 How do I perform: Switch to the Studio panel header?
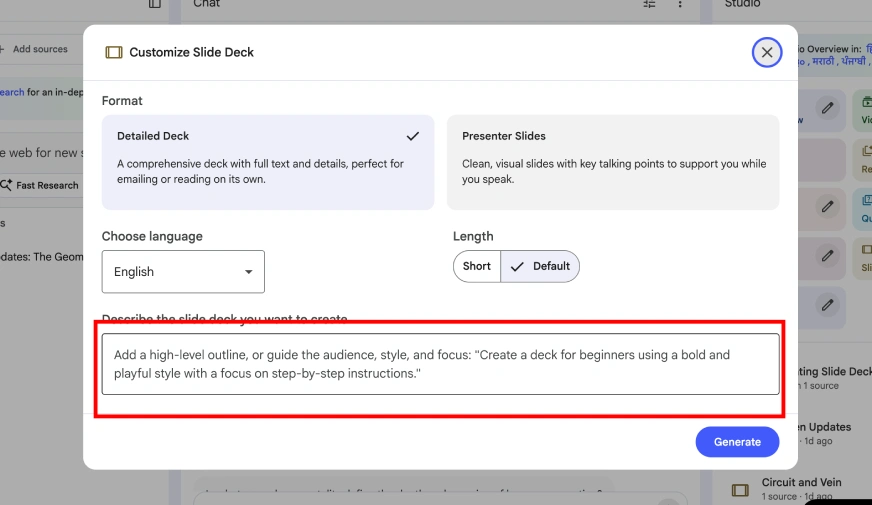(x=742, y=5)
